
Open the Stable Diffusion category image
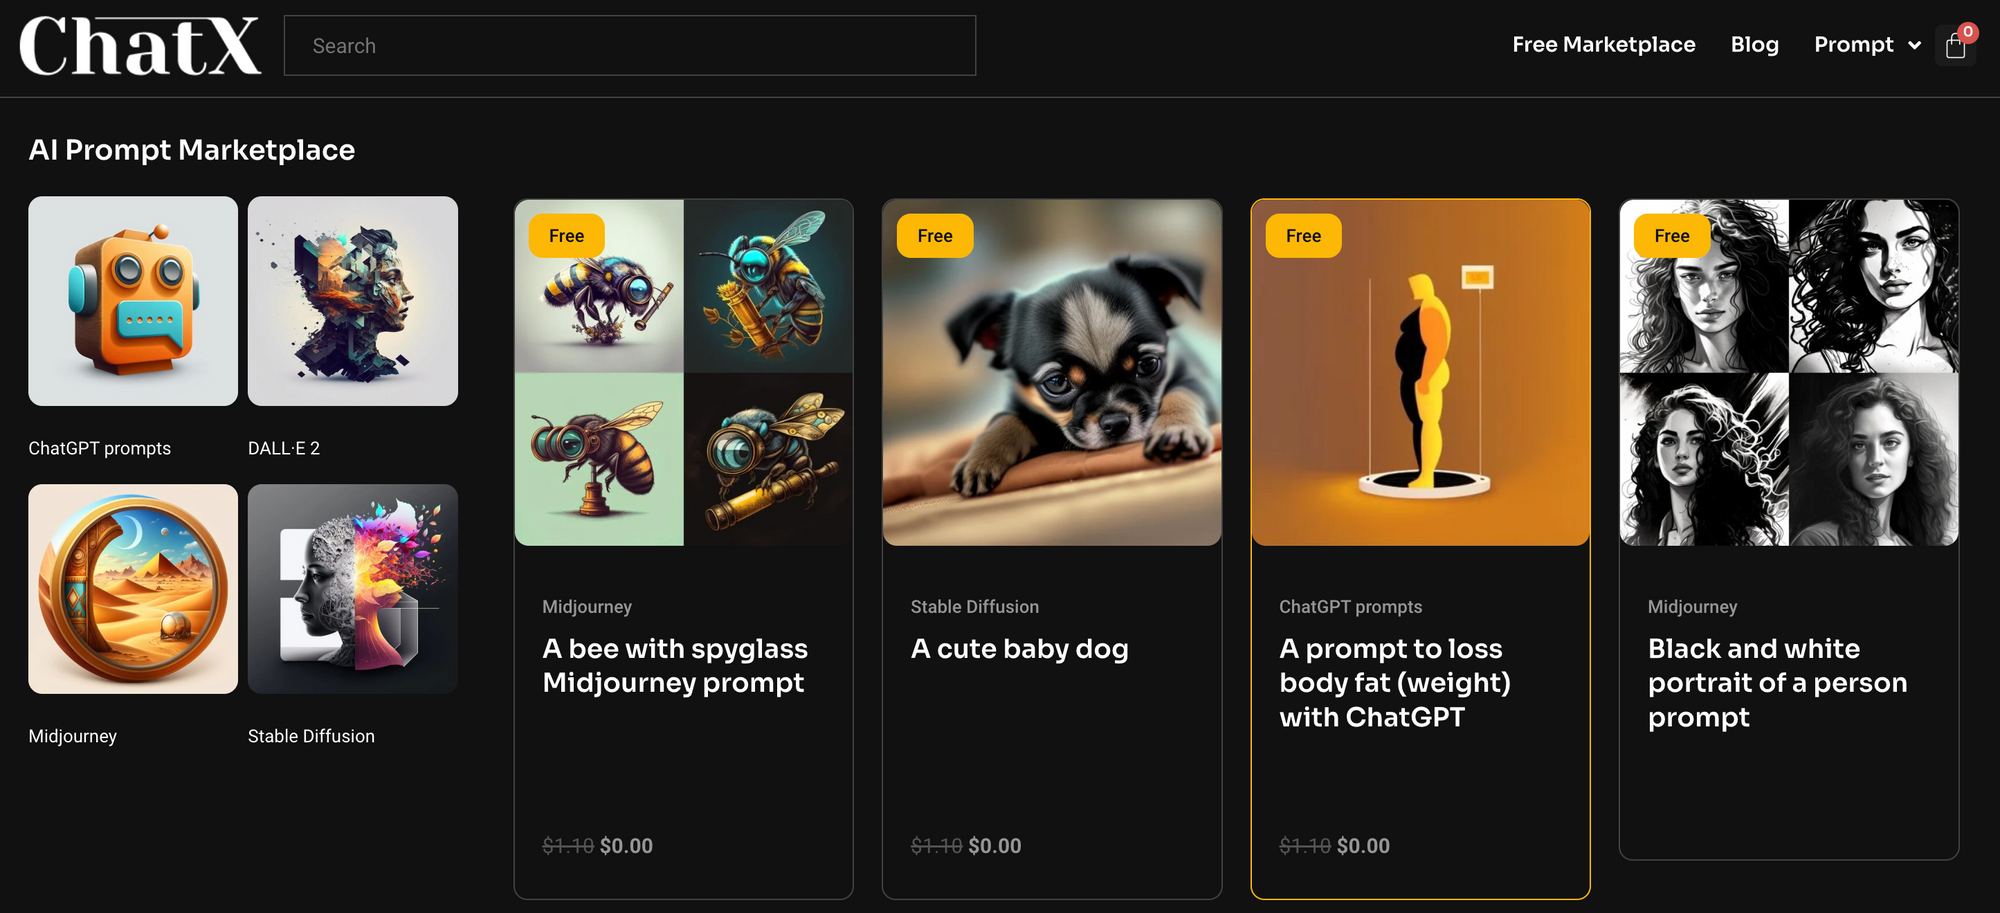(352, 589)
